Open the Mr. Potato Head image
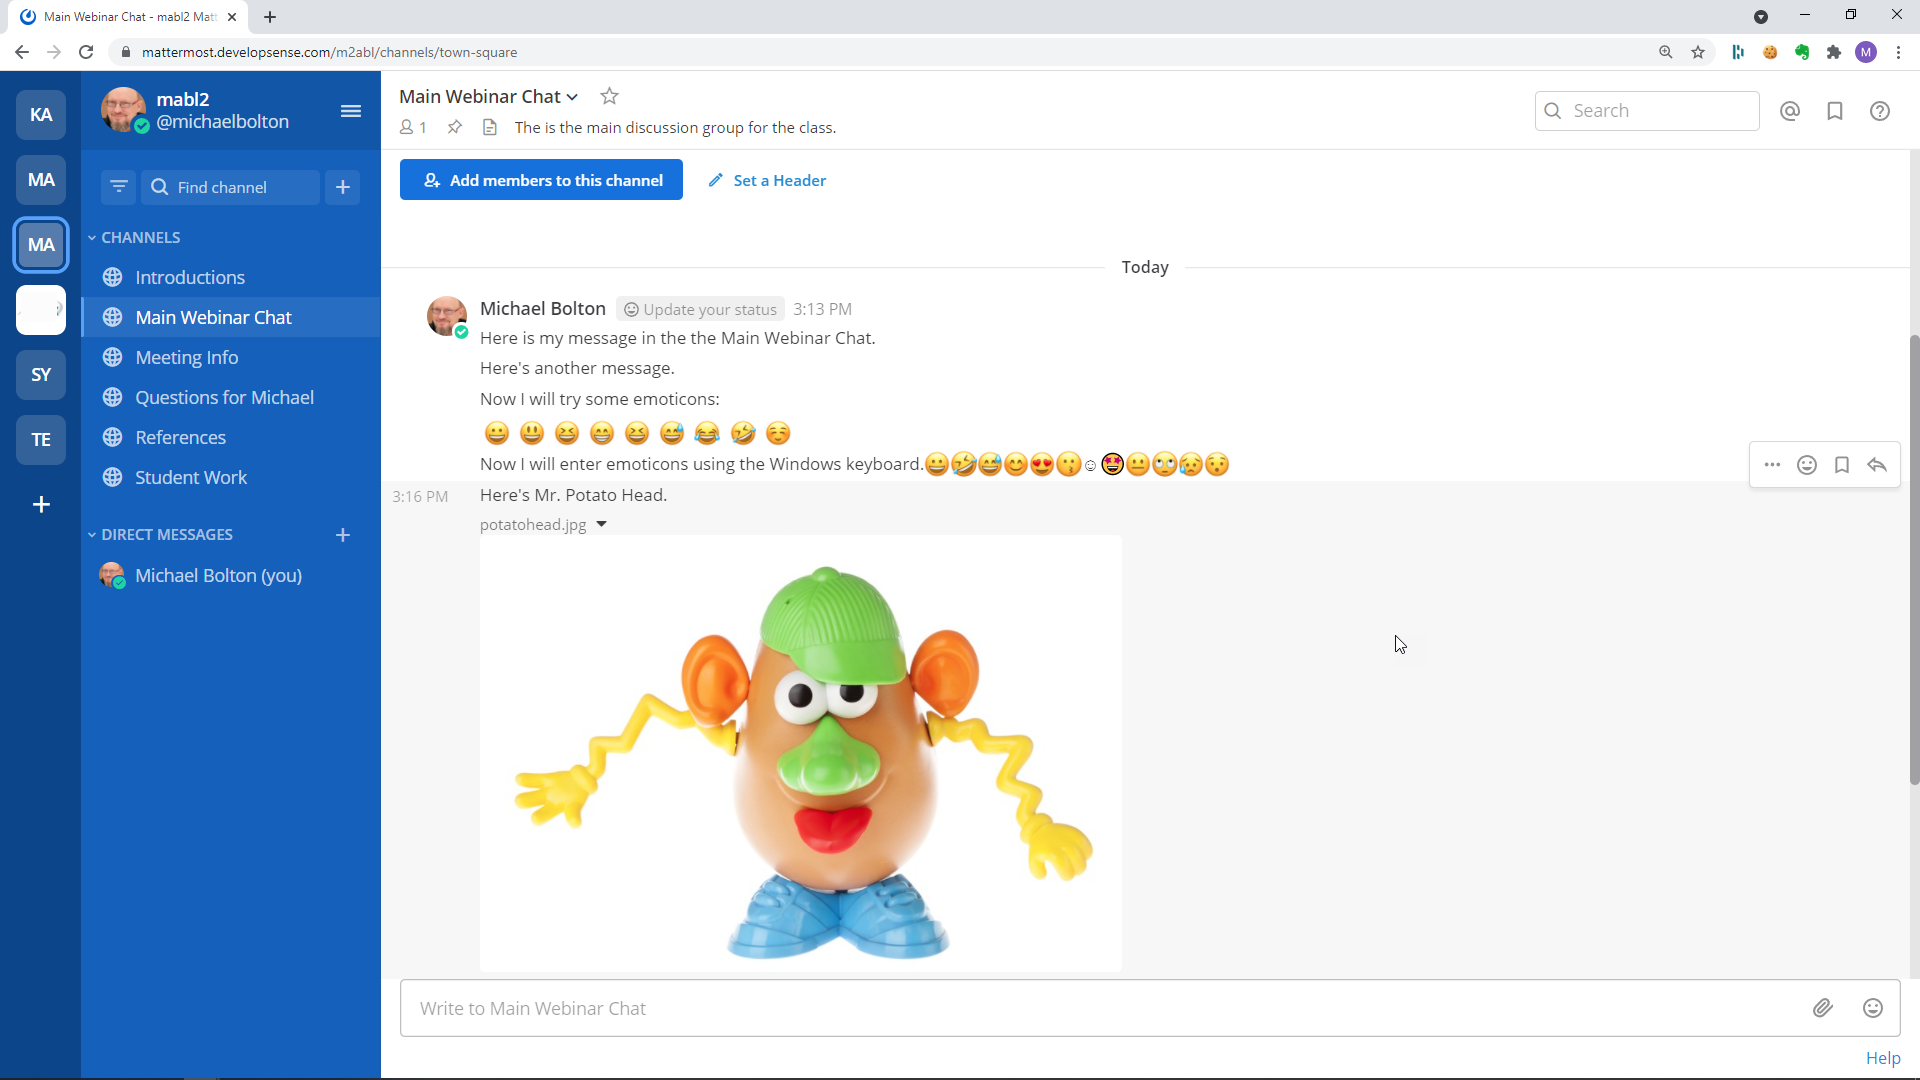Viewport: 1920px width, 1080px height. pyautogui.click(x=800, y=753)
